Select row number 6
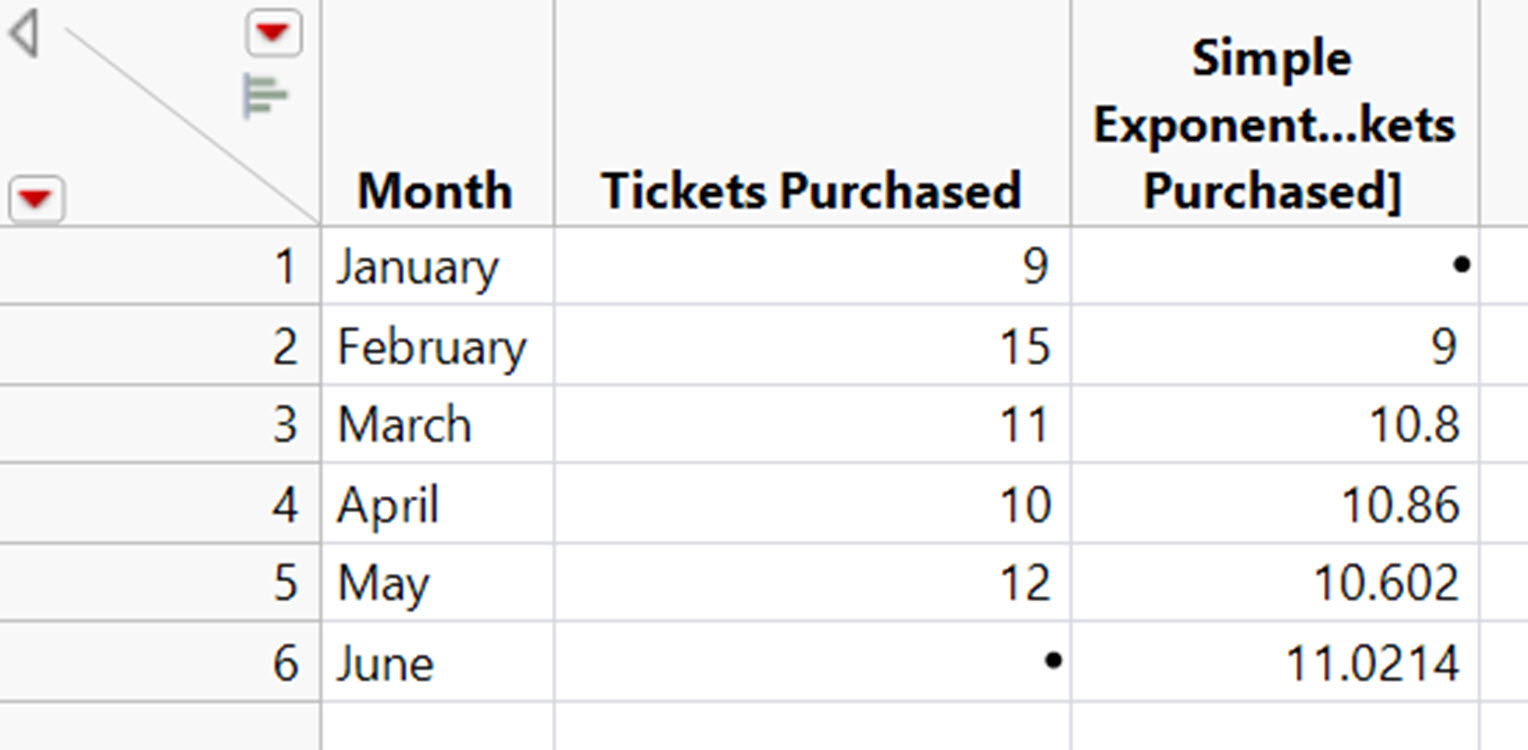This screenshot has width=1528, height=750. pyautogui.click(x=160, y=662)
